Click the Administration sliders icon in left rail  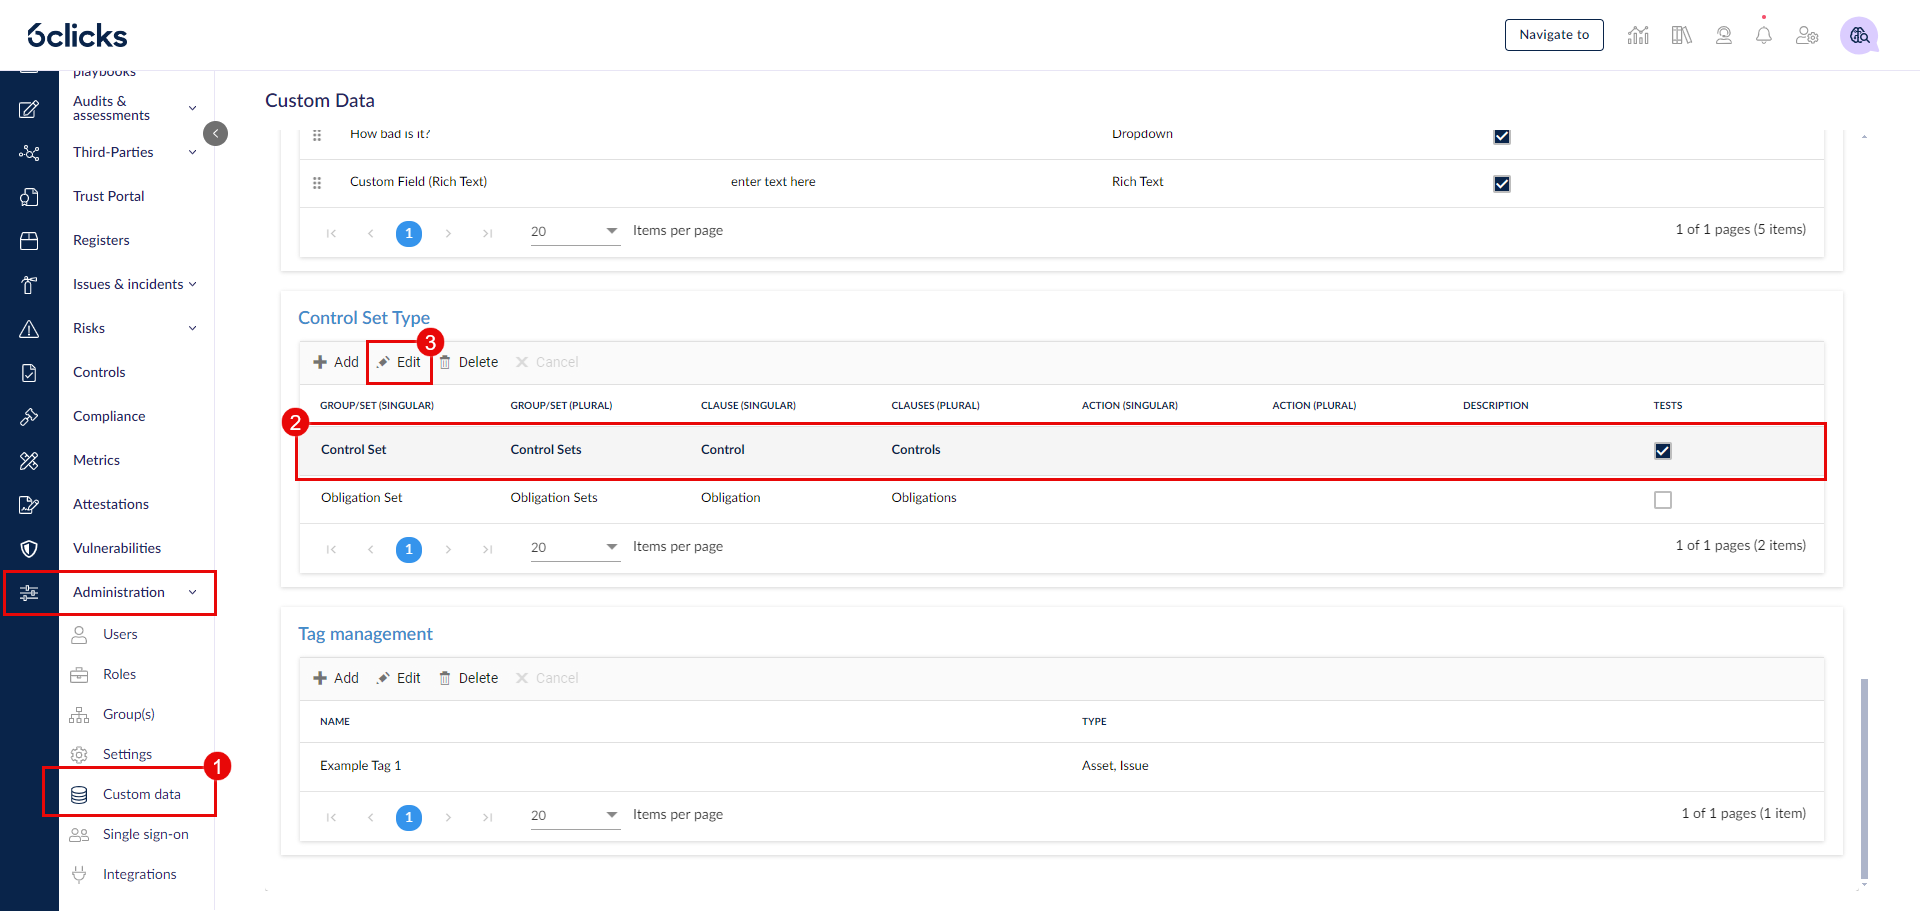point(29,593)
